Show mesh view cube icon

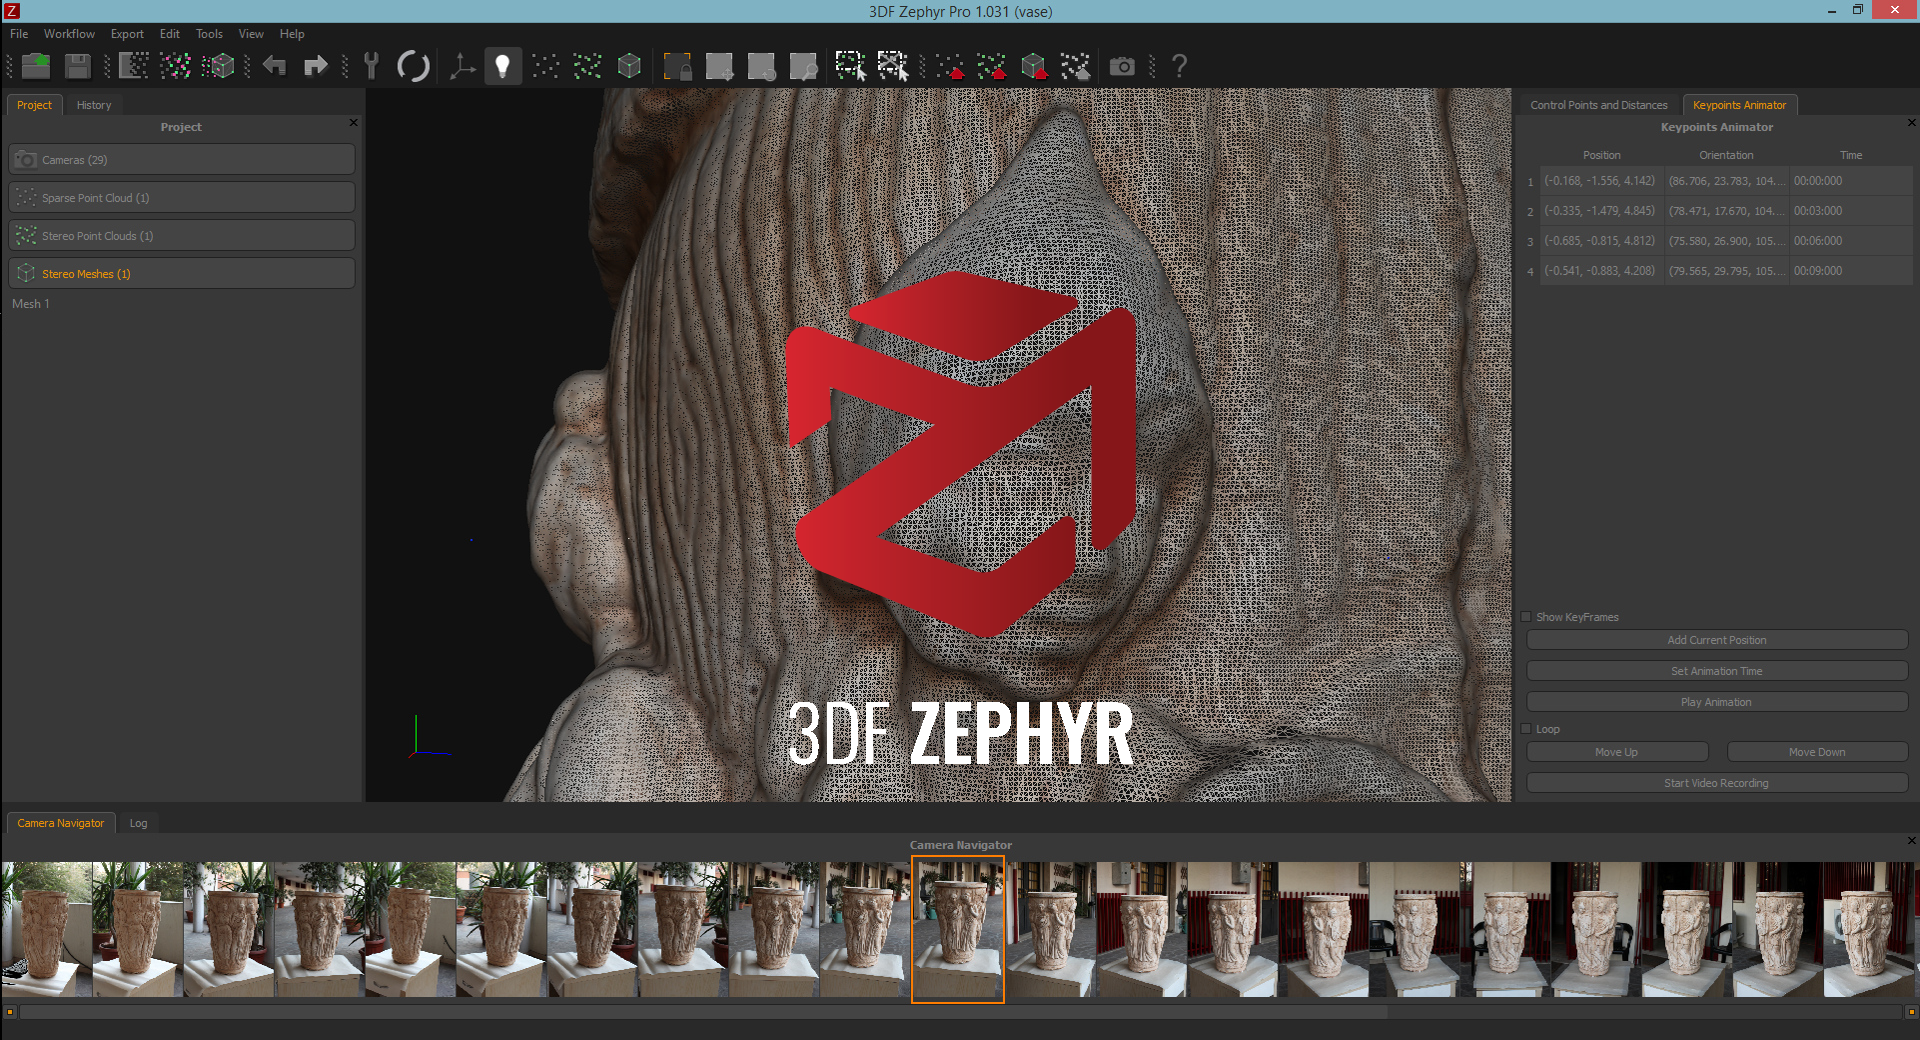[x=629, y=66]
